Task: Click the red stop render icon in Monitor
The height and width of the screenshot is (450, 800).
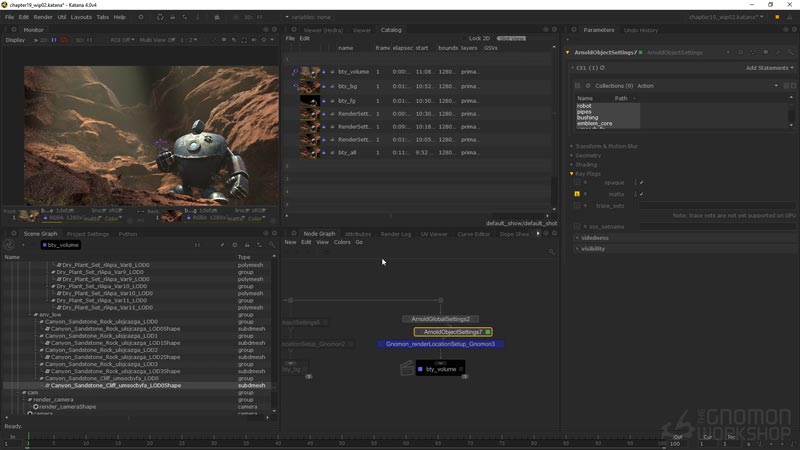Action: pyautogui.click(x=64, y=40)
